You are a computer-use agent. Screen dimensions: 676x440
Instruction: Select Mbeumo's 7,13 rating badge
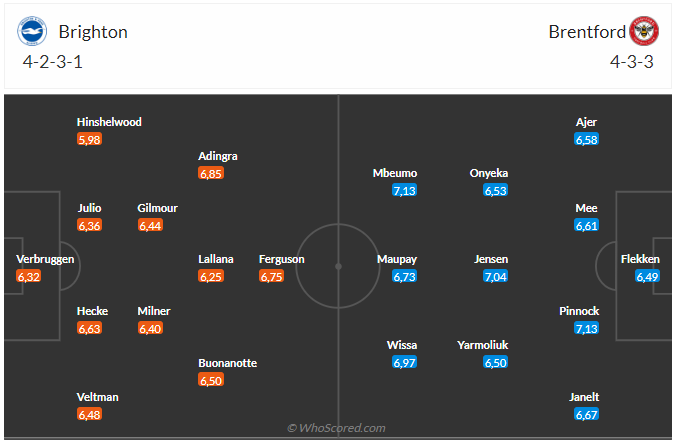click(x=404, y=190)
